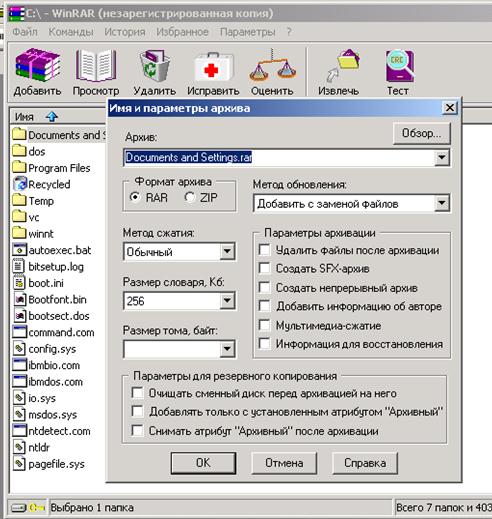Click the Temp folder icon
This screenshot has height=519, width=492.
point(19,200)
